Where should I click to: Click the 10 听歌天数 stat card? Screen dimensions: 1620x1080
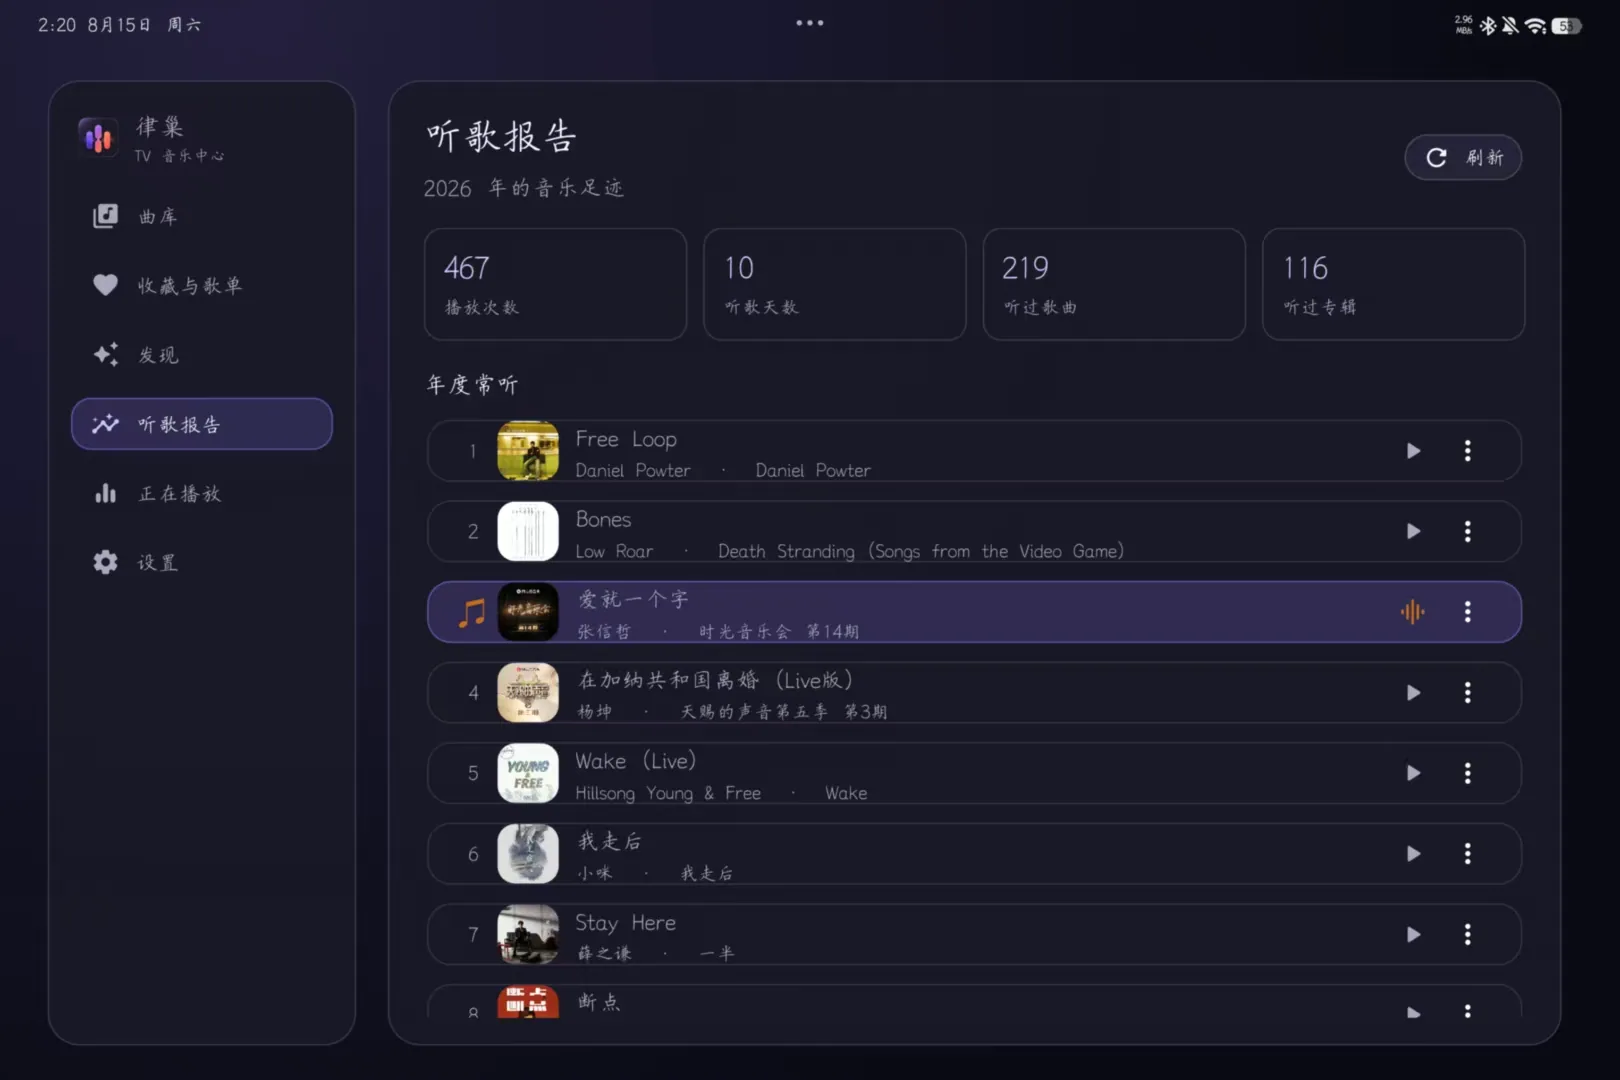point(835,284)
